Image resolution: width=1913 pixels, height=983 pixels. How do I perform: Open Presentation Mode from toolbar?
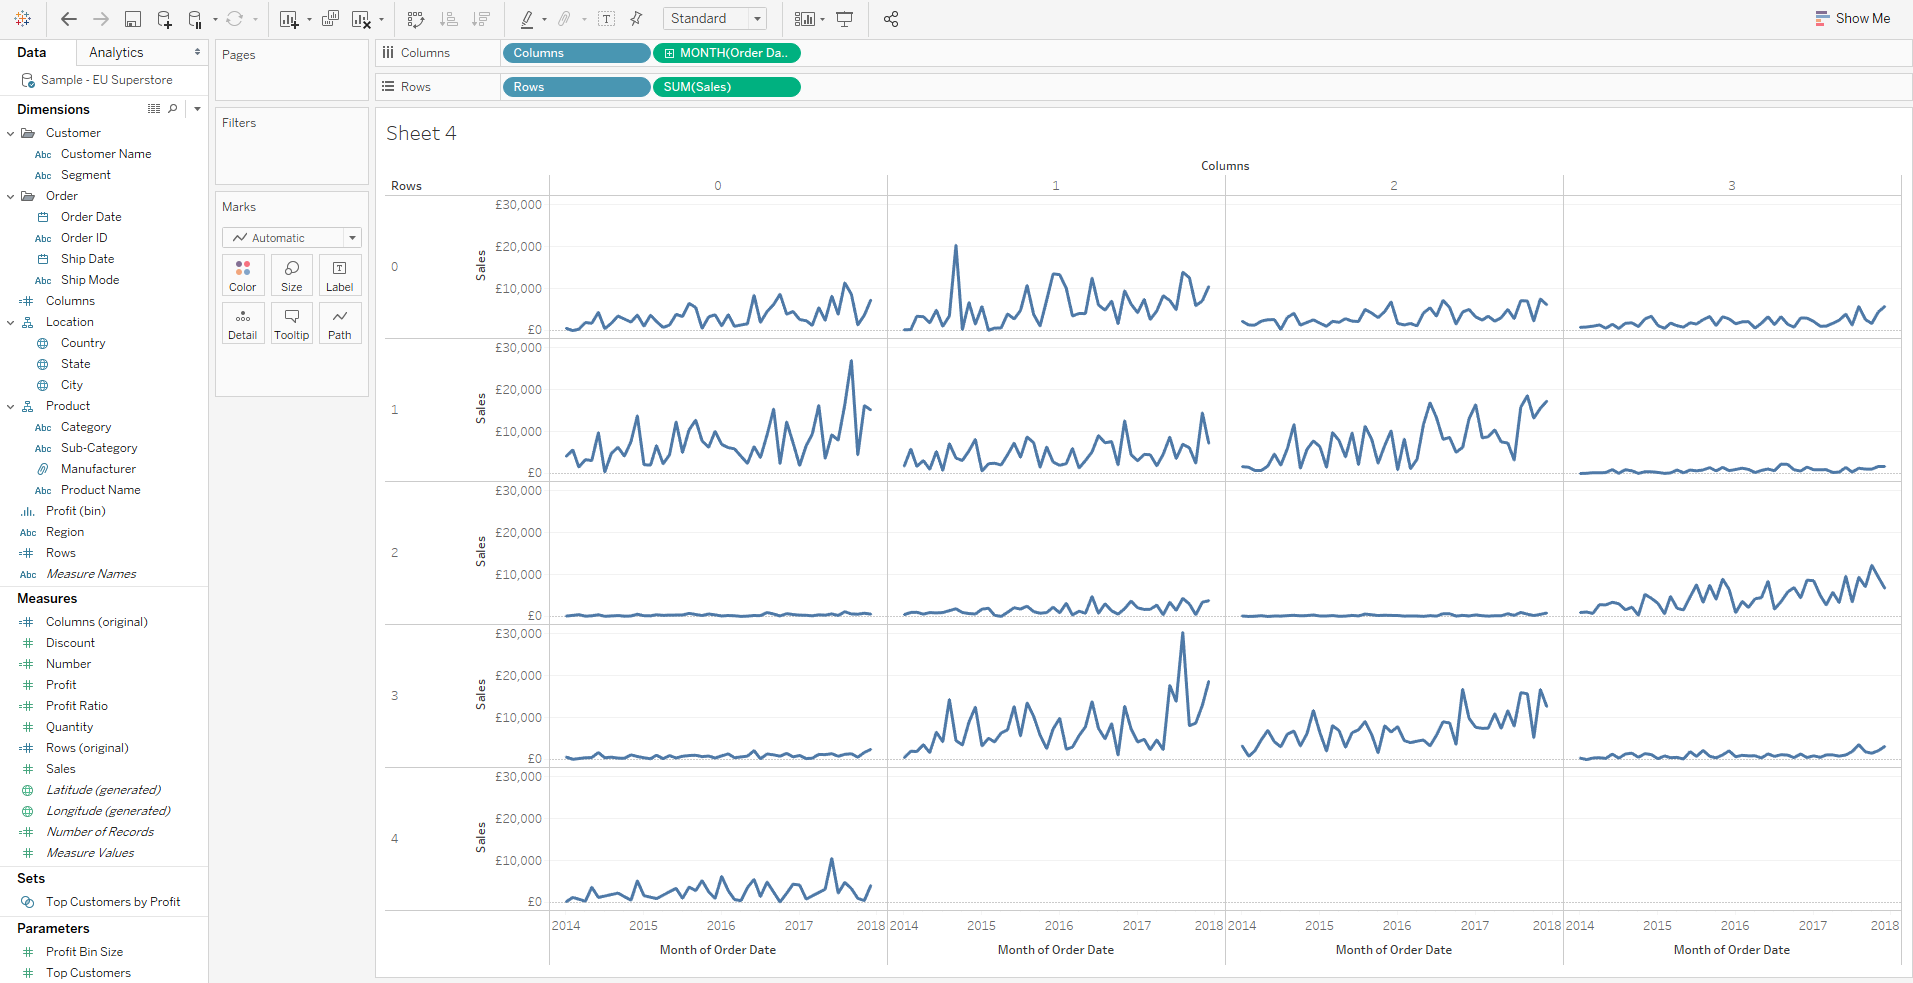tap(844, 19)
